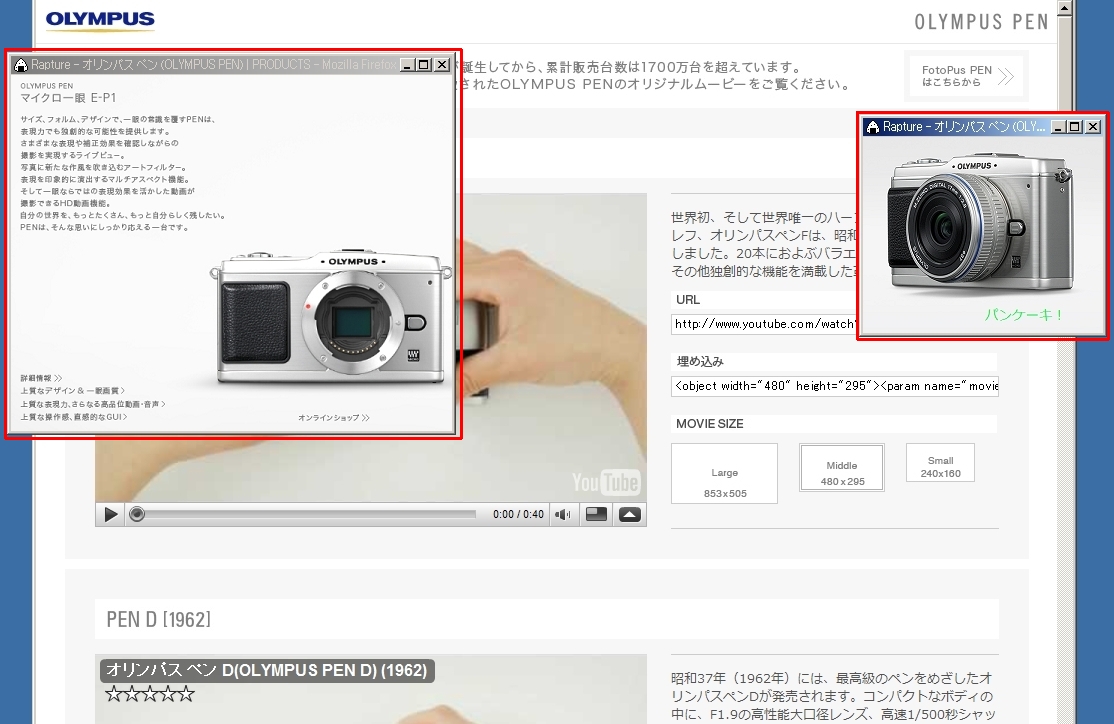This screenshot has height=724, width=1114.
Task: Maximize the large Rapture E-P1 window
Action: click(x=424, y=65)
